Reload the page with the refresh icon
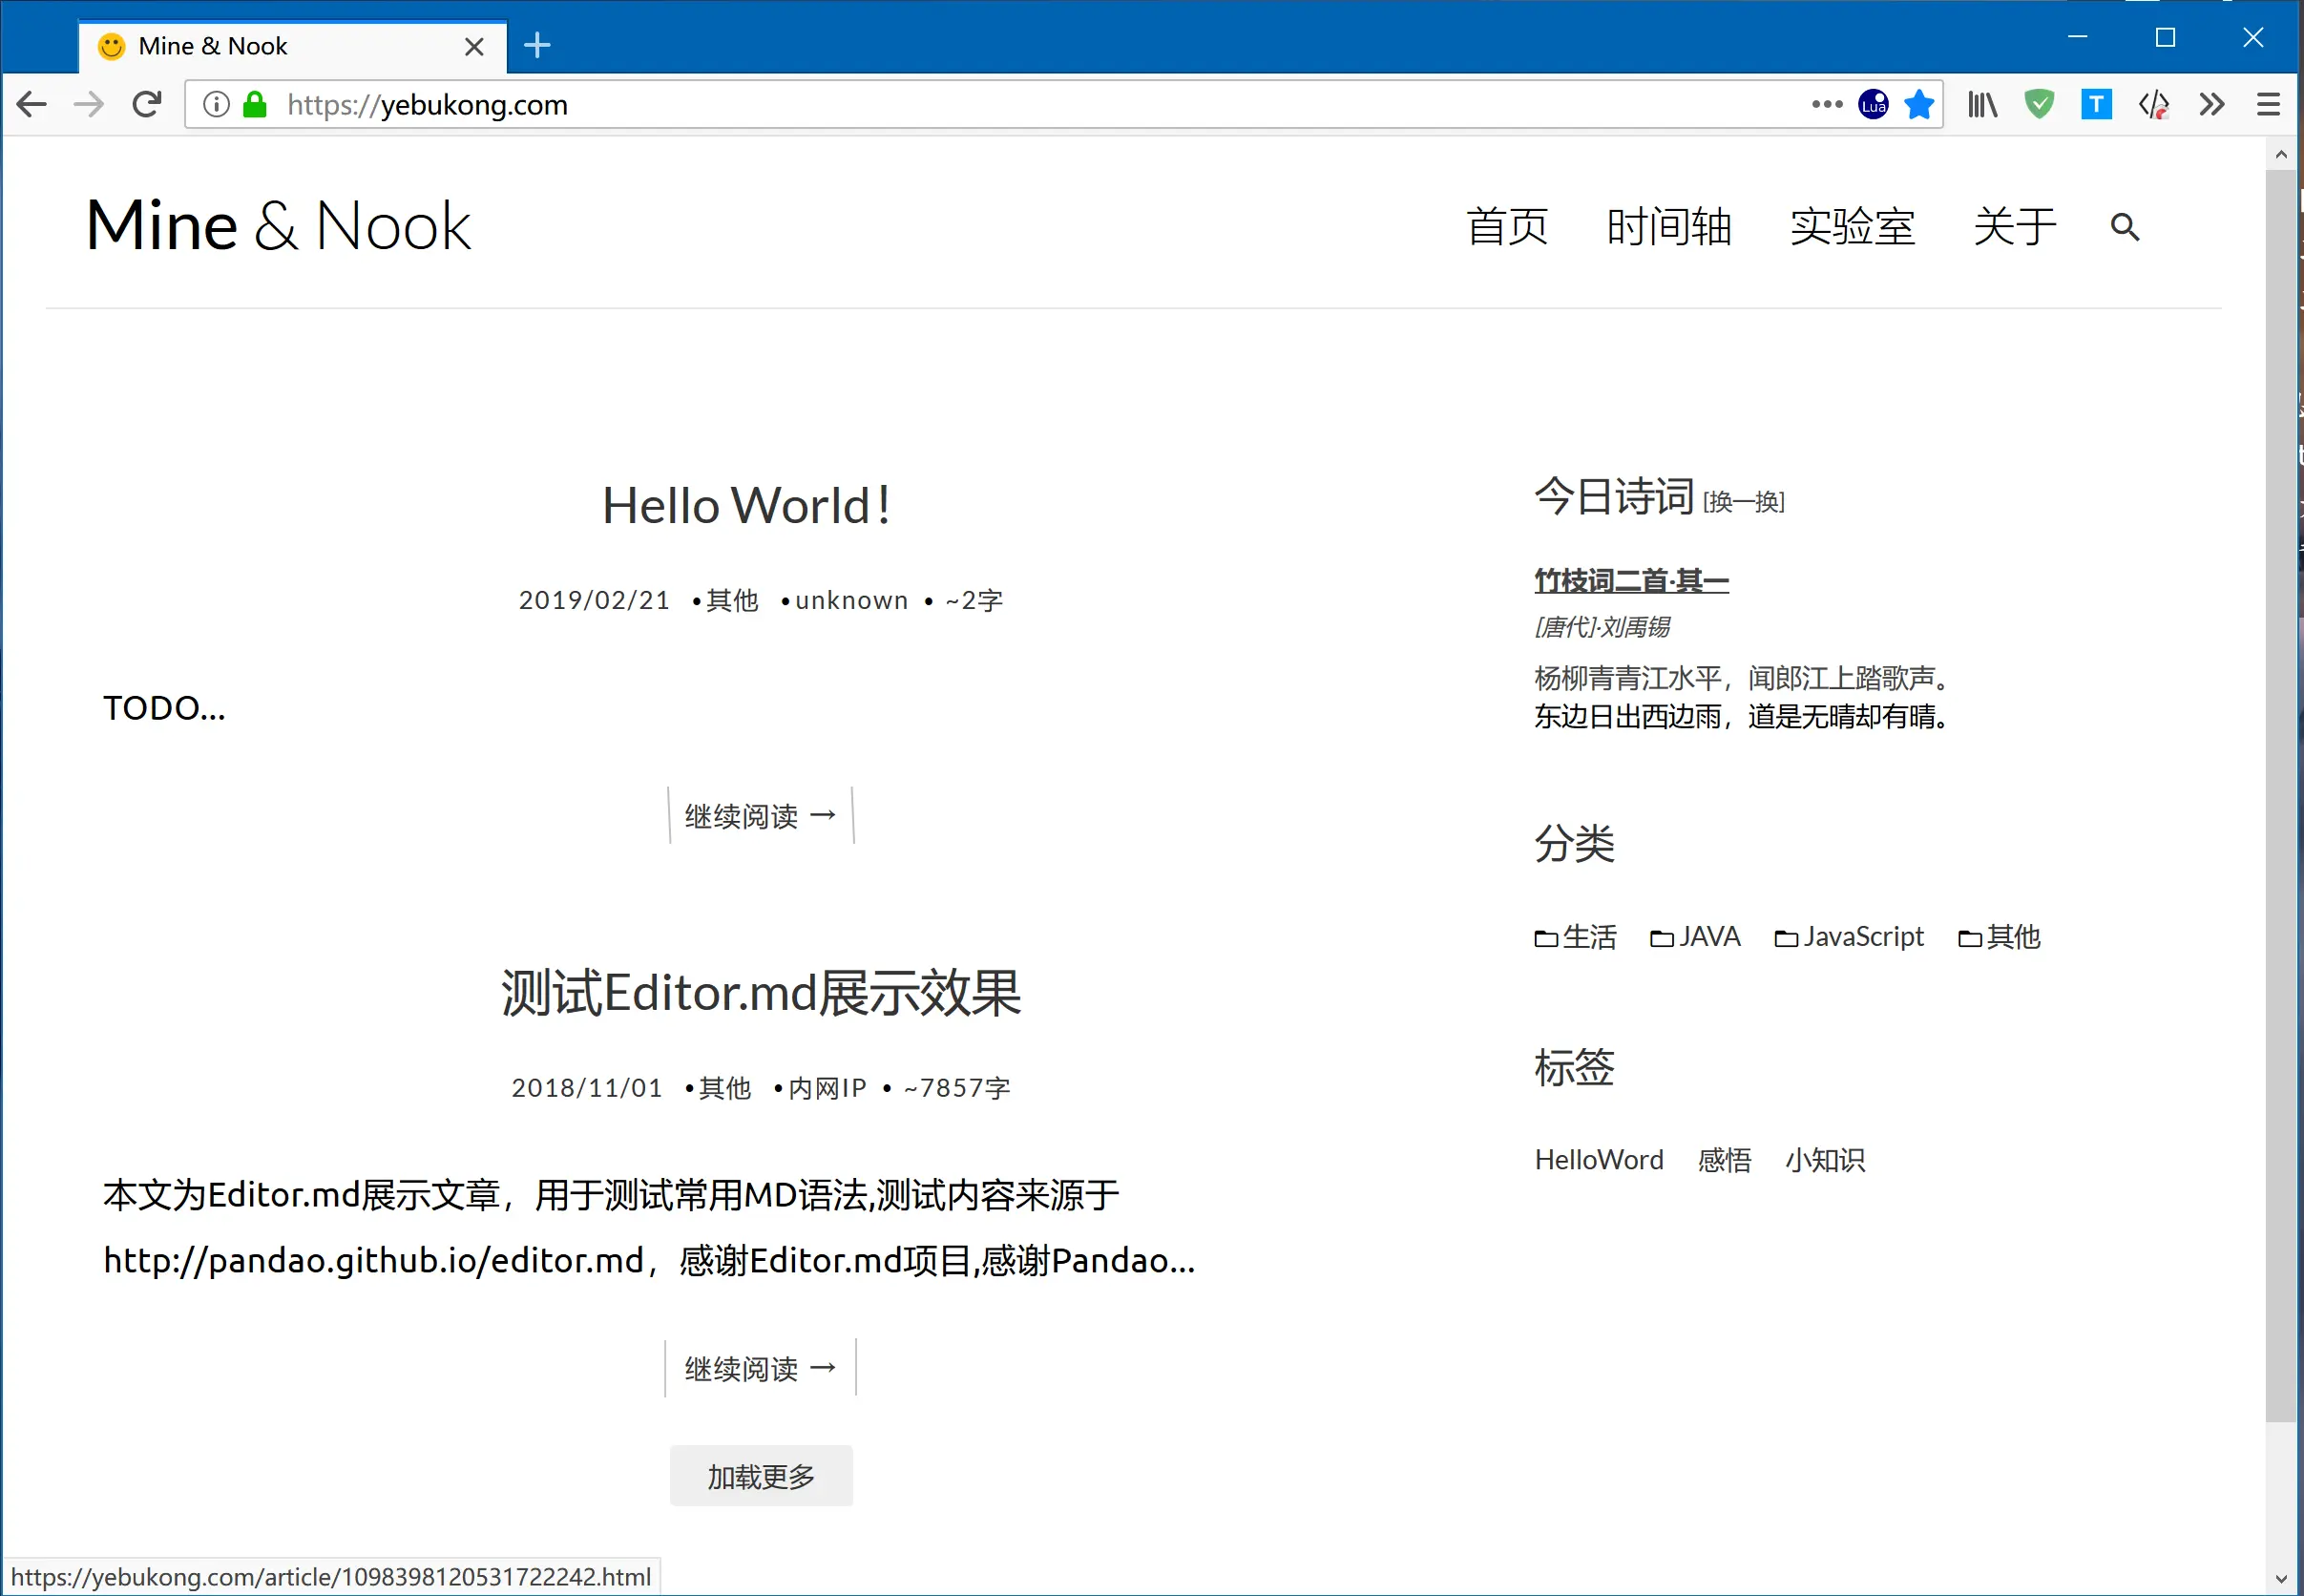The image size is (2304, 1596). (x=147, y=104)
